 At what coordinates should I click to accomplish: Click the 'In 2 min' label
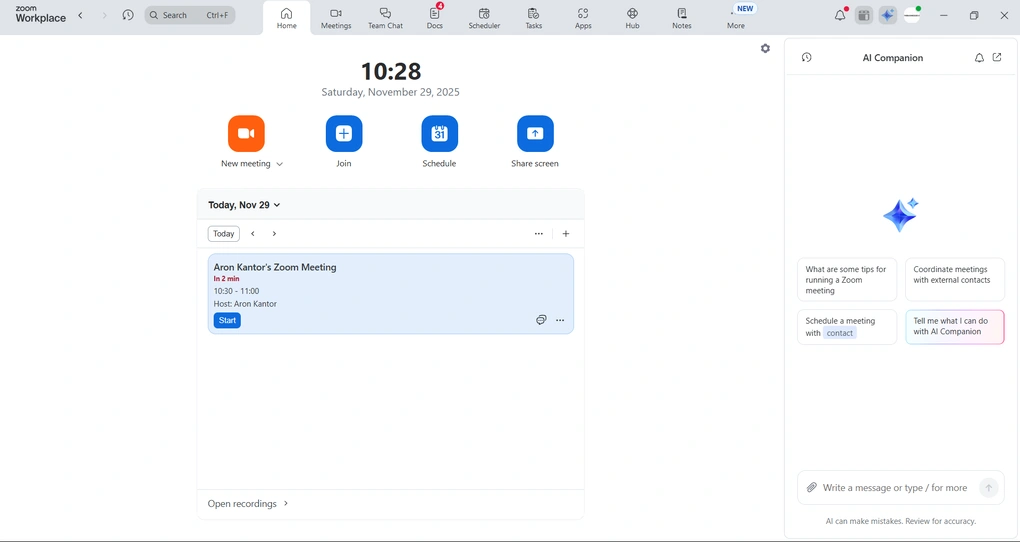pyautogui.click(x=226, y=278)
